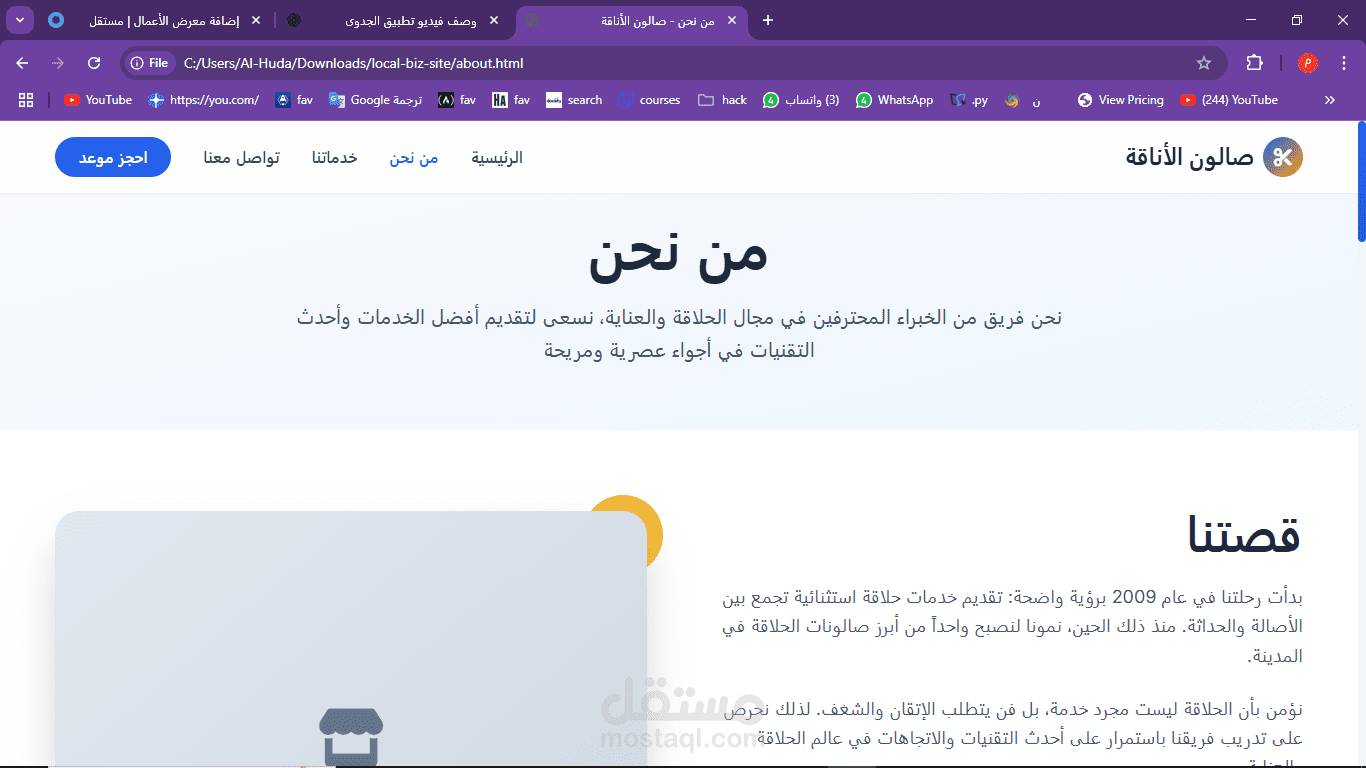
Task: Open the تواصل معنا nav link
Action: [x=241, y=158]
